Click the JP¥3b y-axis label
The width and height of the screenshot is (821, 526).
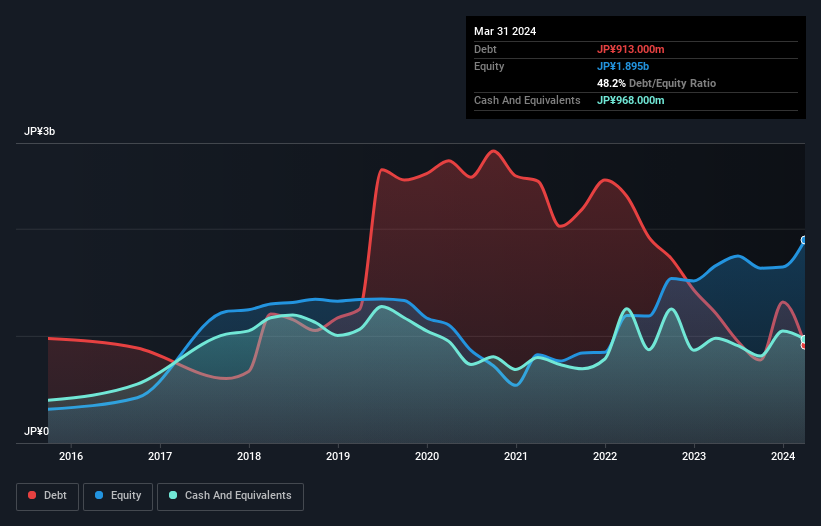[39, 131]
